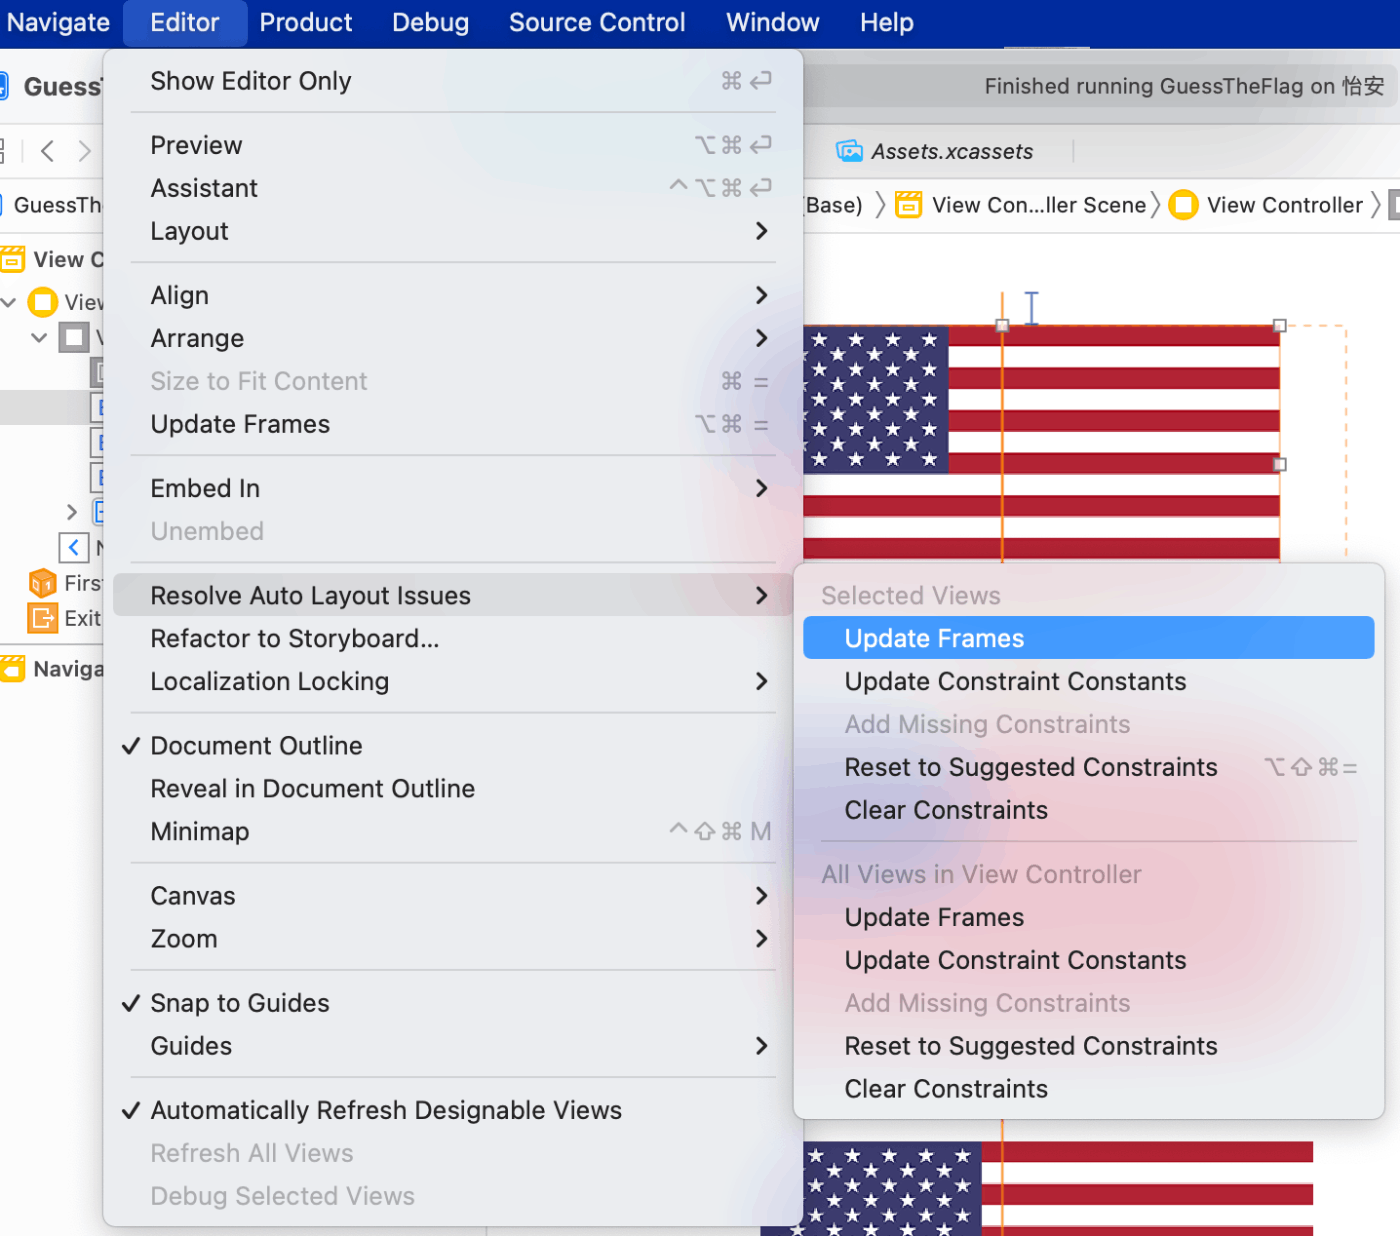Select the First Responder cube icon
The image size is (1400, 1236).
pos(43,583)
